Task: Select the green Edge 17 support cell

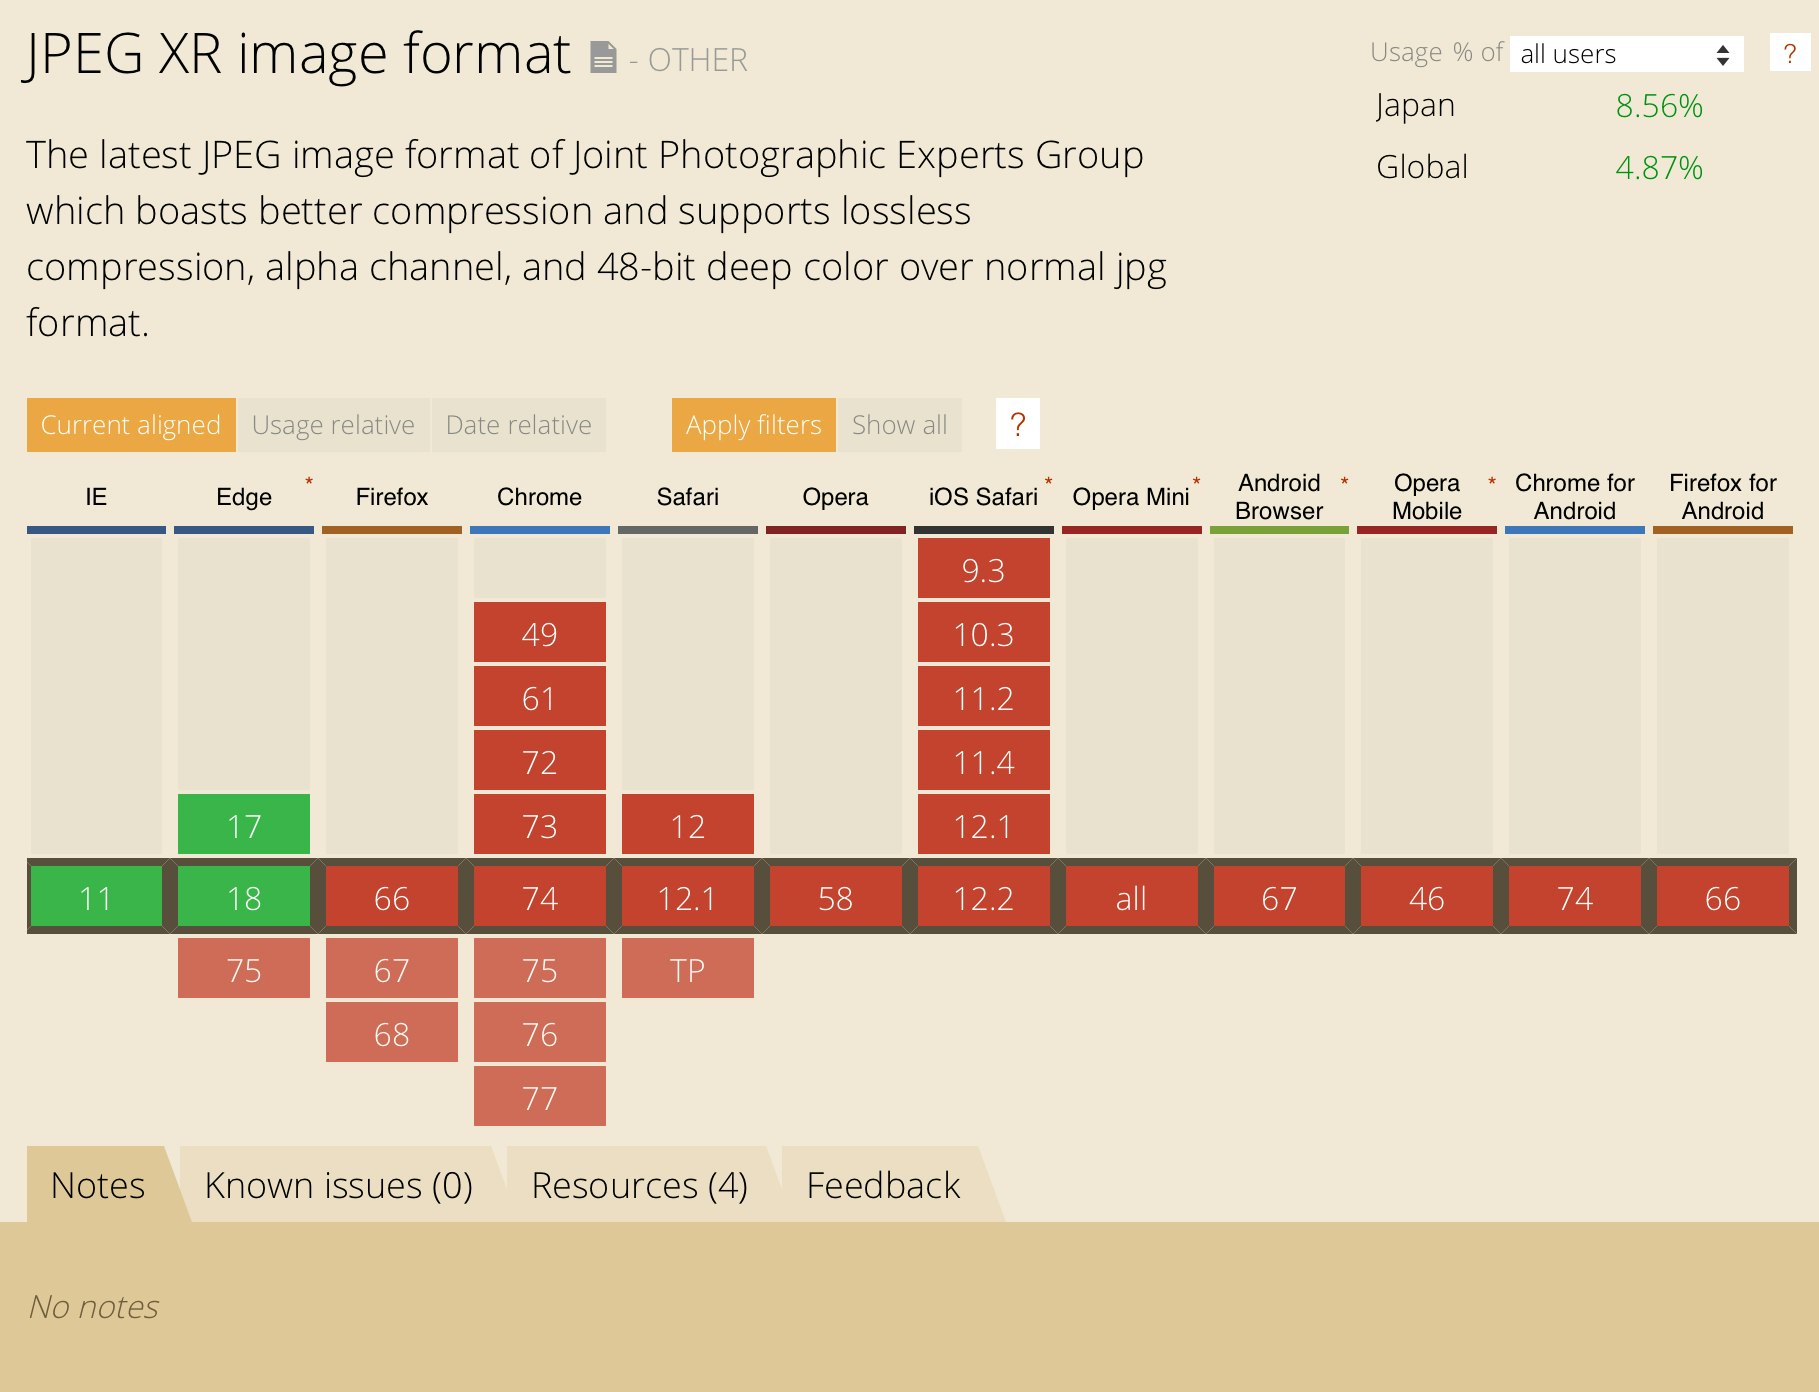Action: click(244, 825)
